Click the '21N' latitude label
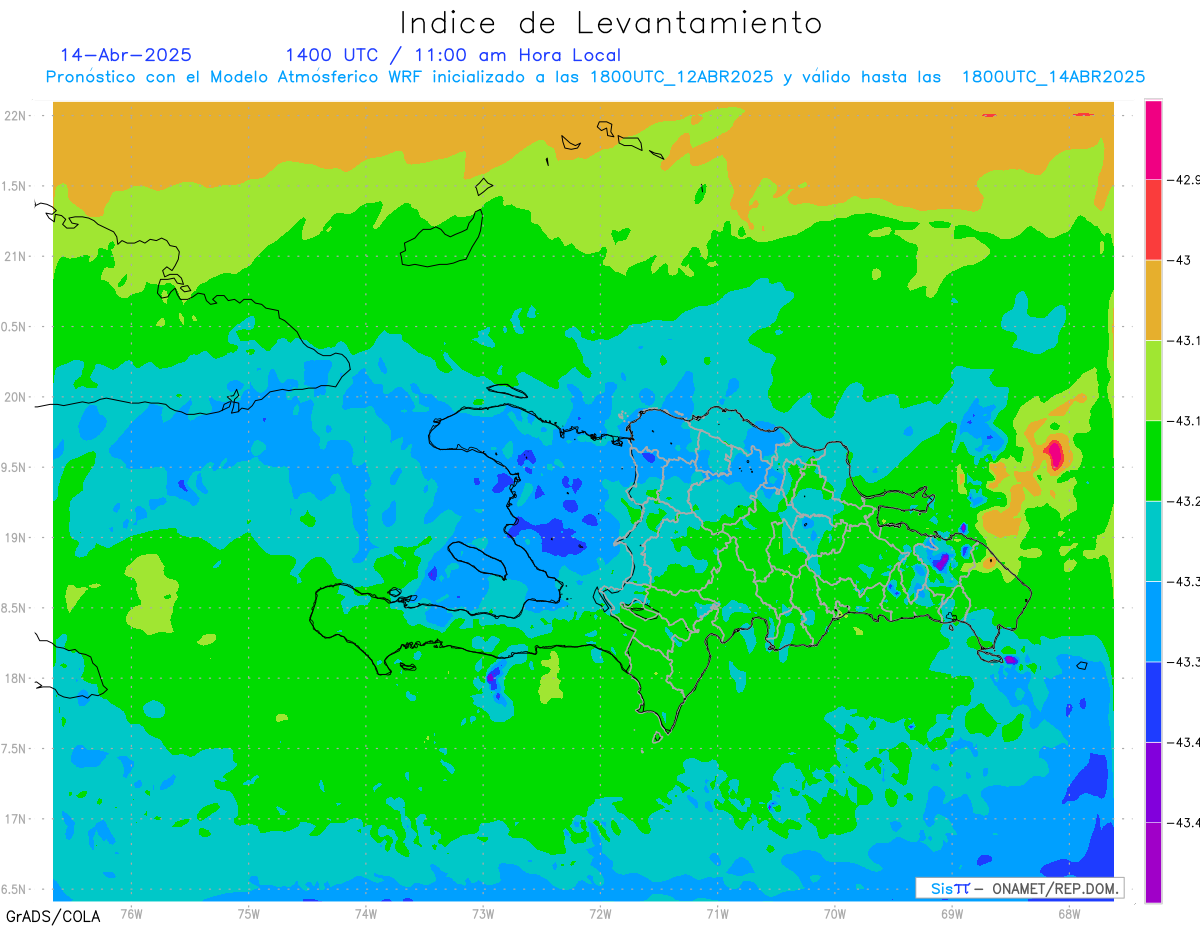The width and height of the screenshot is (1200, 927). click(15, 256)
